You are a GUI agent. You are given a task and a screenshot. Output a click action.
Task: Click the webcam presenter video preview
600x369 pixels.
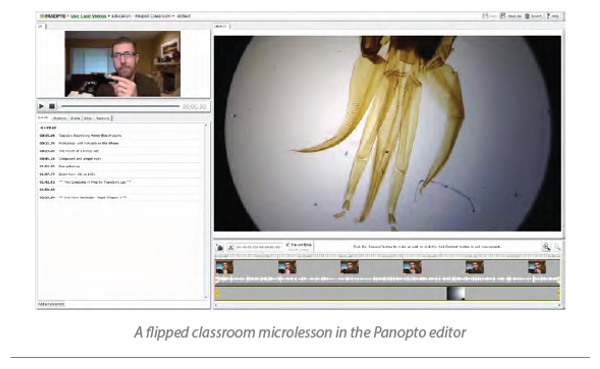pyautogui.click(x=122, y=64)
